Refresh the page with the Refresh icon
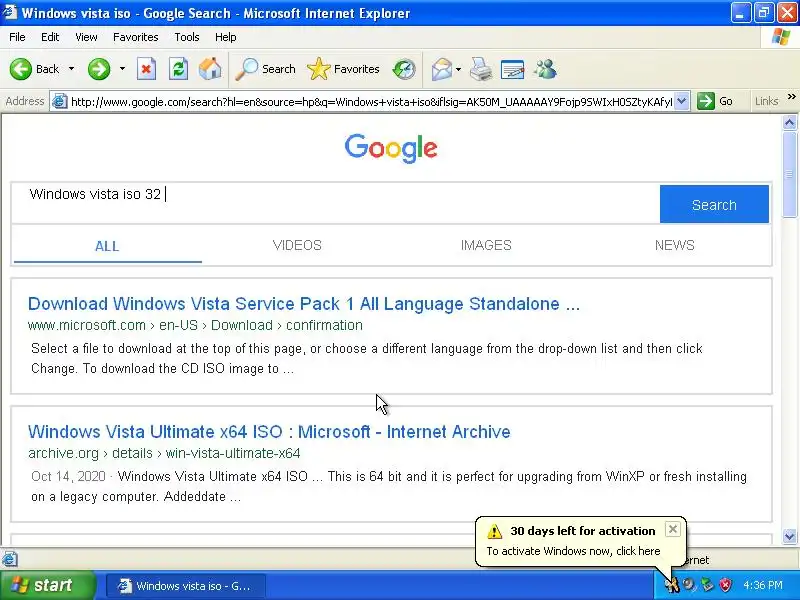The image size is (800, 600). (178, 69)
